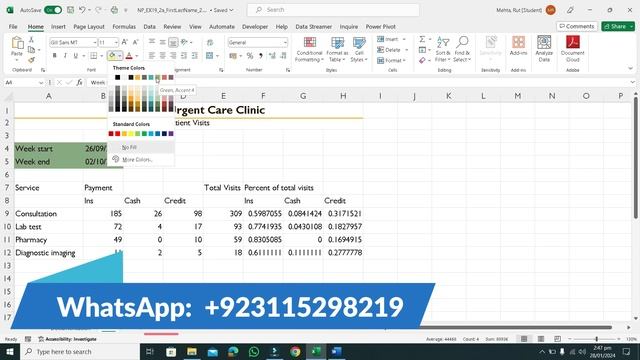Image resolution: width=640 pixels, height=360 pixels.
Task: Switch to Page Break Preview in status bar
Action: click(x=558, y=339)
